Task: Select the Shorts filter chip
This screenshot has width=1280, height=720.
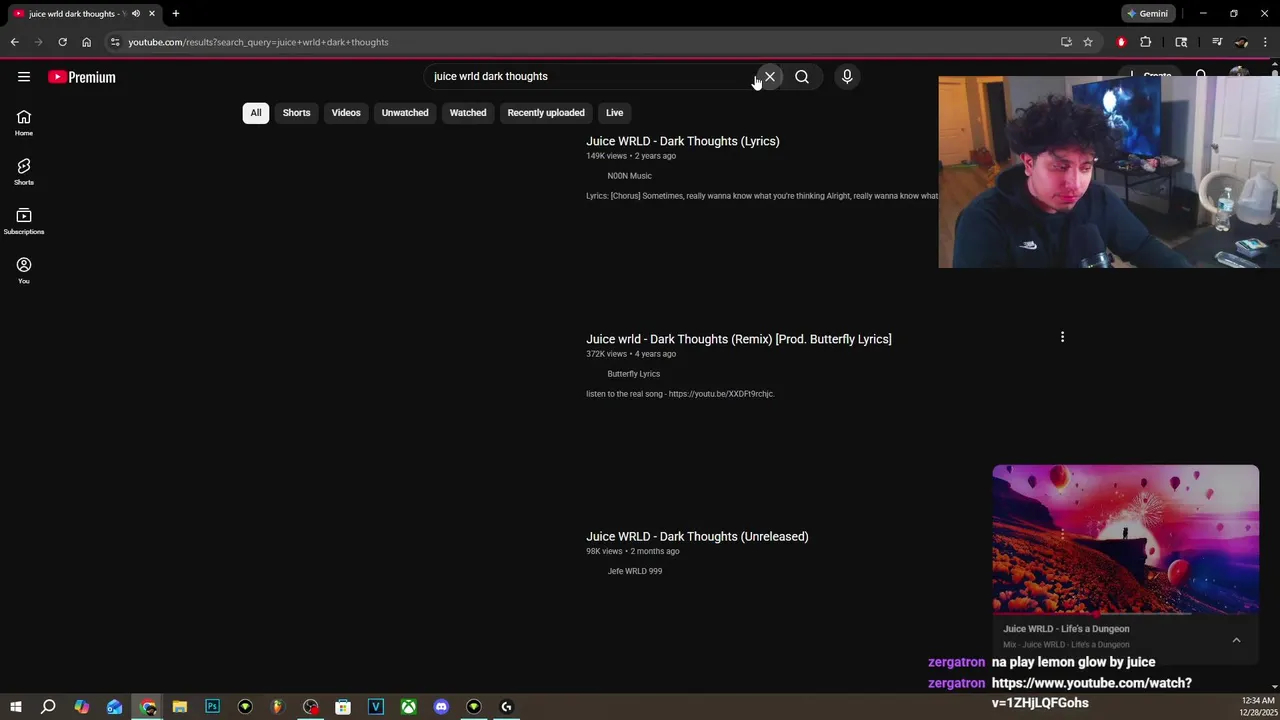Action: coord(296,113)
